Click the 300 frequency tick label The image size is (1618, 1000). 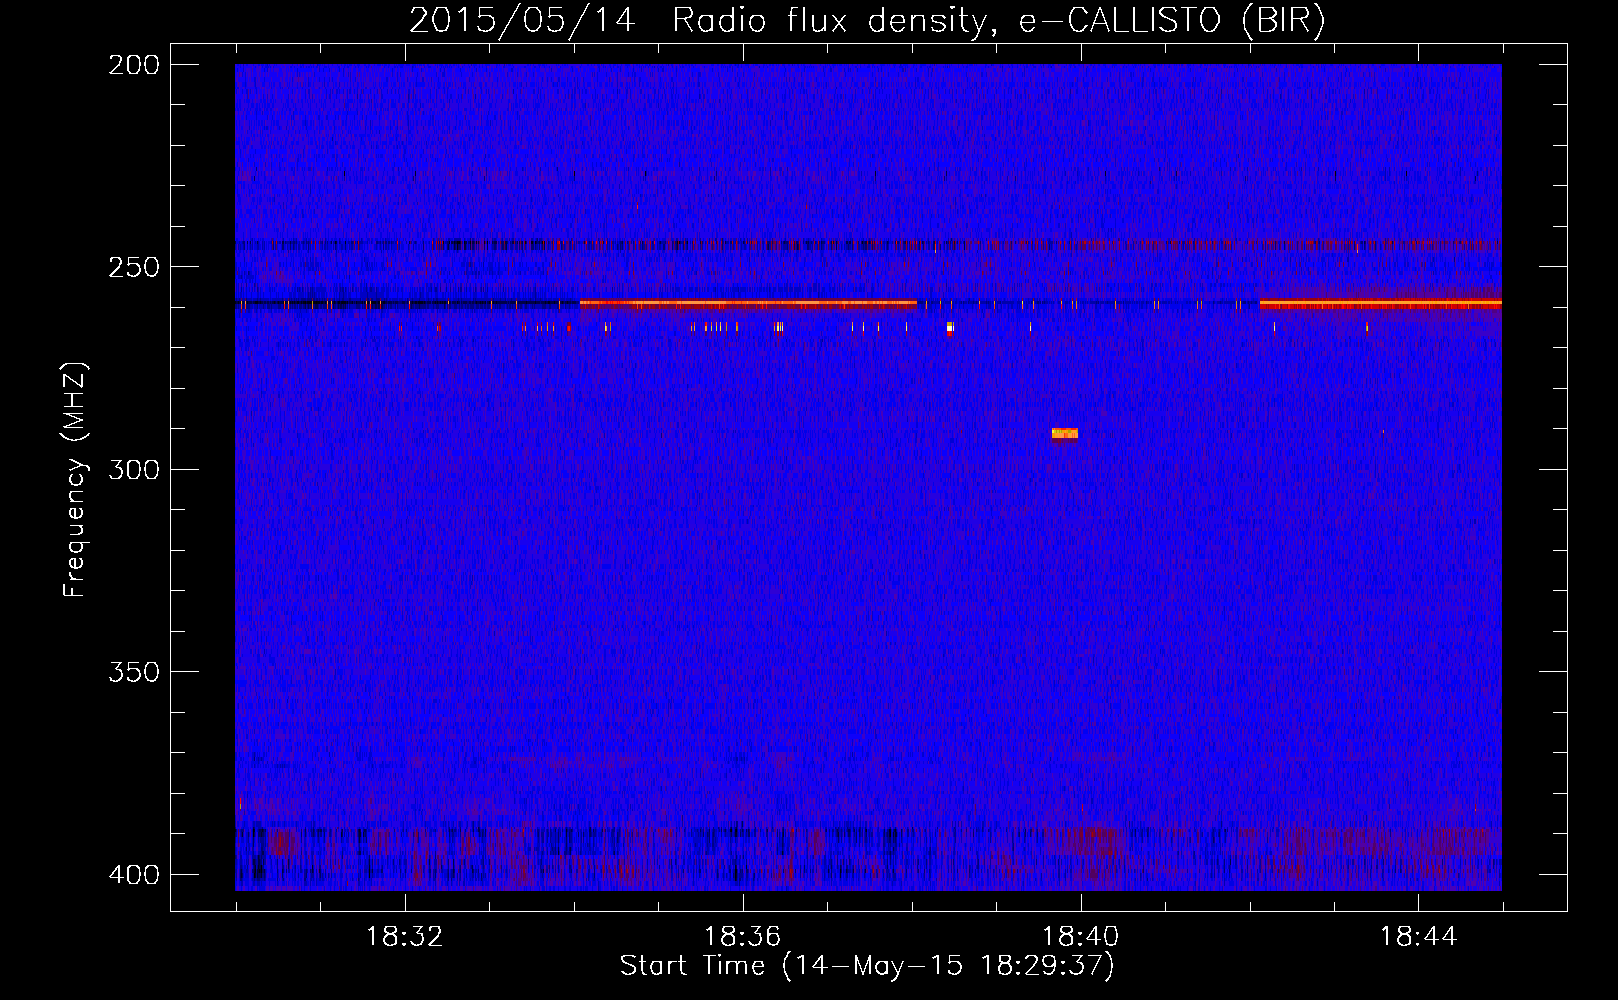(x=134, y=469)
